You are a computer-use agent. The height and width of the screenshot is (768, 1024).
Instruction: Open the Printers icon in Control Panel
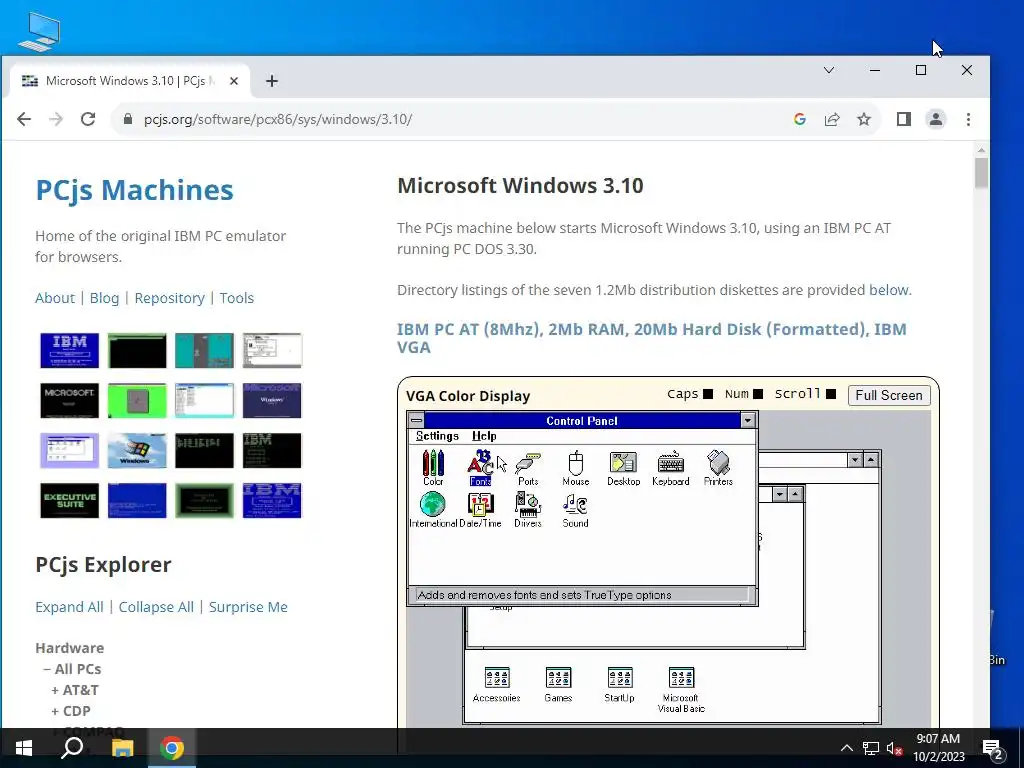click(x=718, y=468)
